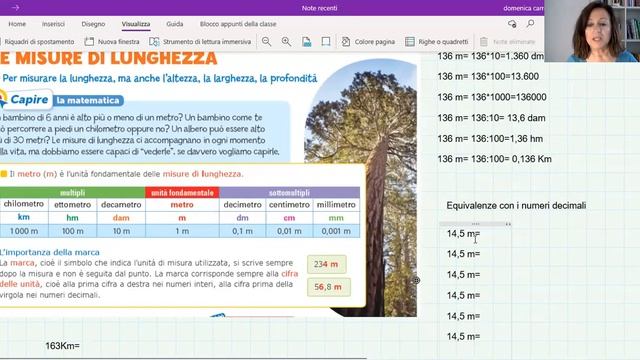Click the '56,8 m' example box
This screenshot has width=640, height=360.
[x=329, y=287]
